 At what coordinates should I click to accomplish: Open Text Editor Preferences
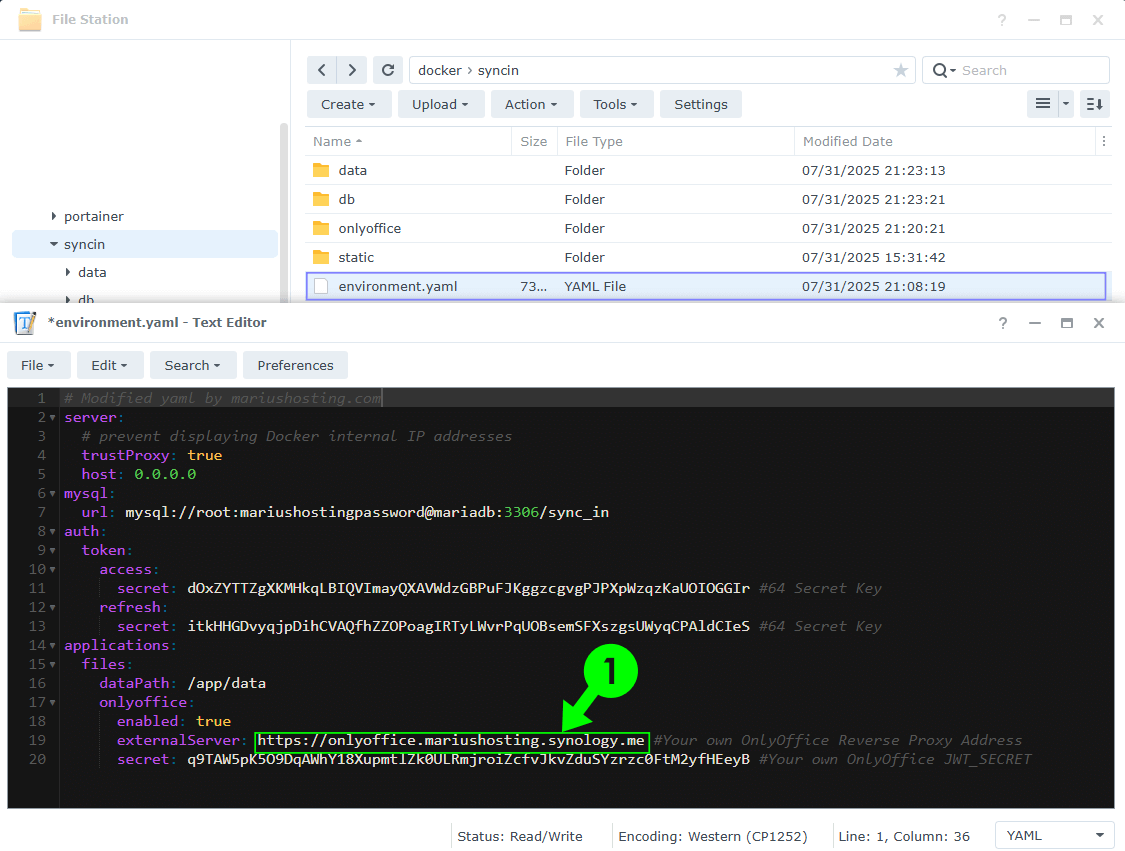[295, 365]
